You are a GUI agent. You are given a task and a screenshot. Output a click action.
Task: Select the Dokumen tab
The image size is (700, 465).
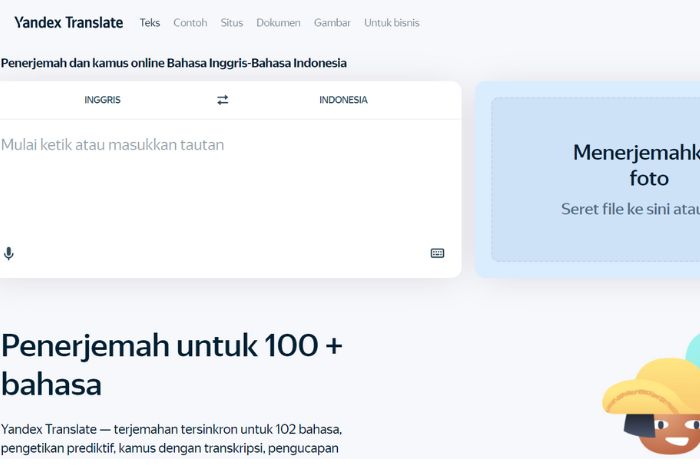coord(278,23)
